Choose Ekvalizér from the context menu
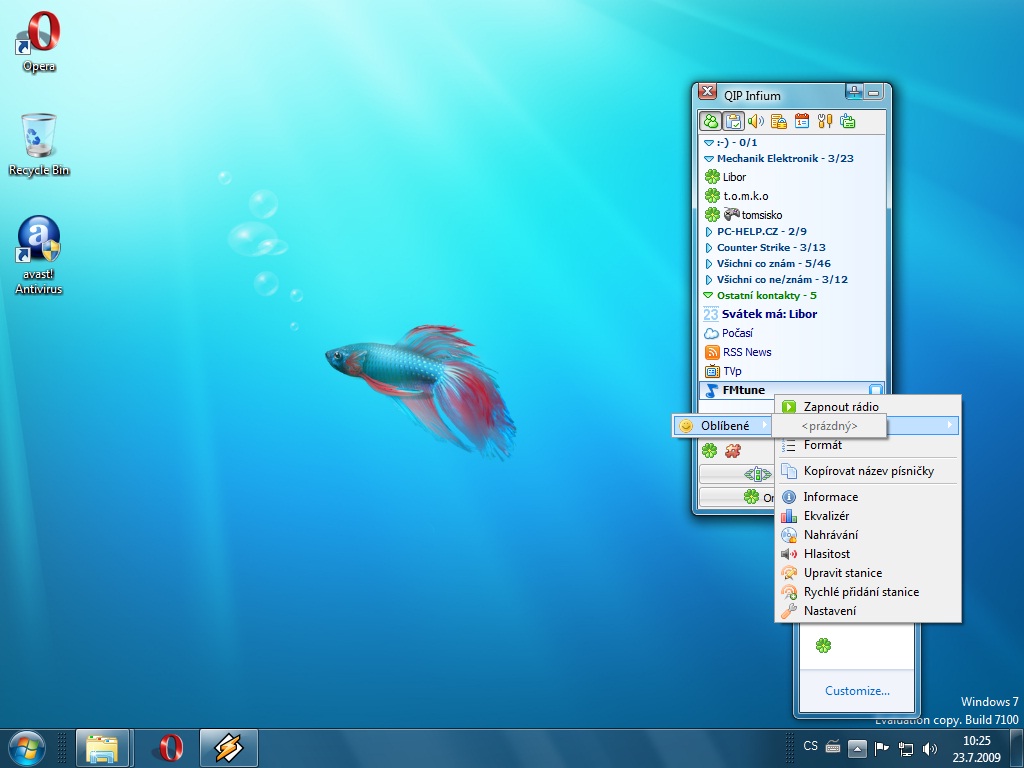Viewport: 1024px width, 768px height. 826,516
